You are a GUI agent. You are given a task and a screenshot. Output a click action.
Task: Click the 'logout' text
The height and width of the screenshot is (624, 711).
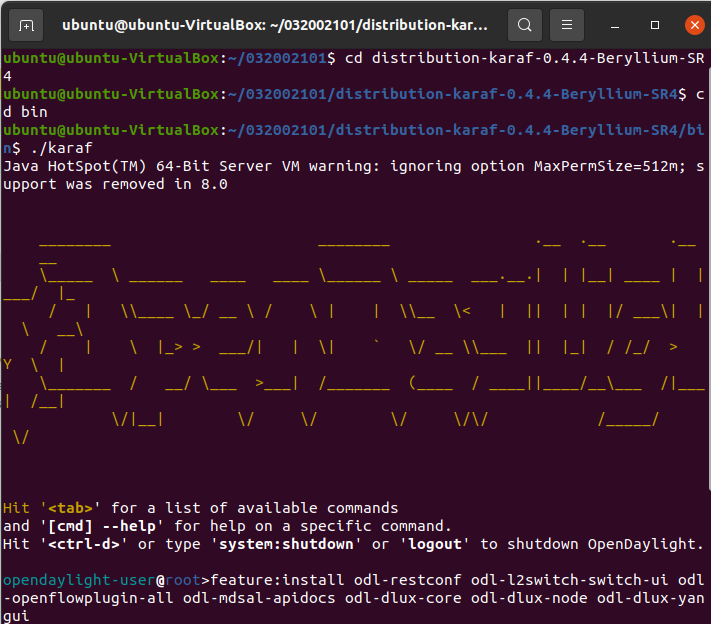coord(435,544)
